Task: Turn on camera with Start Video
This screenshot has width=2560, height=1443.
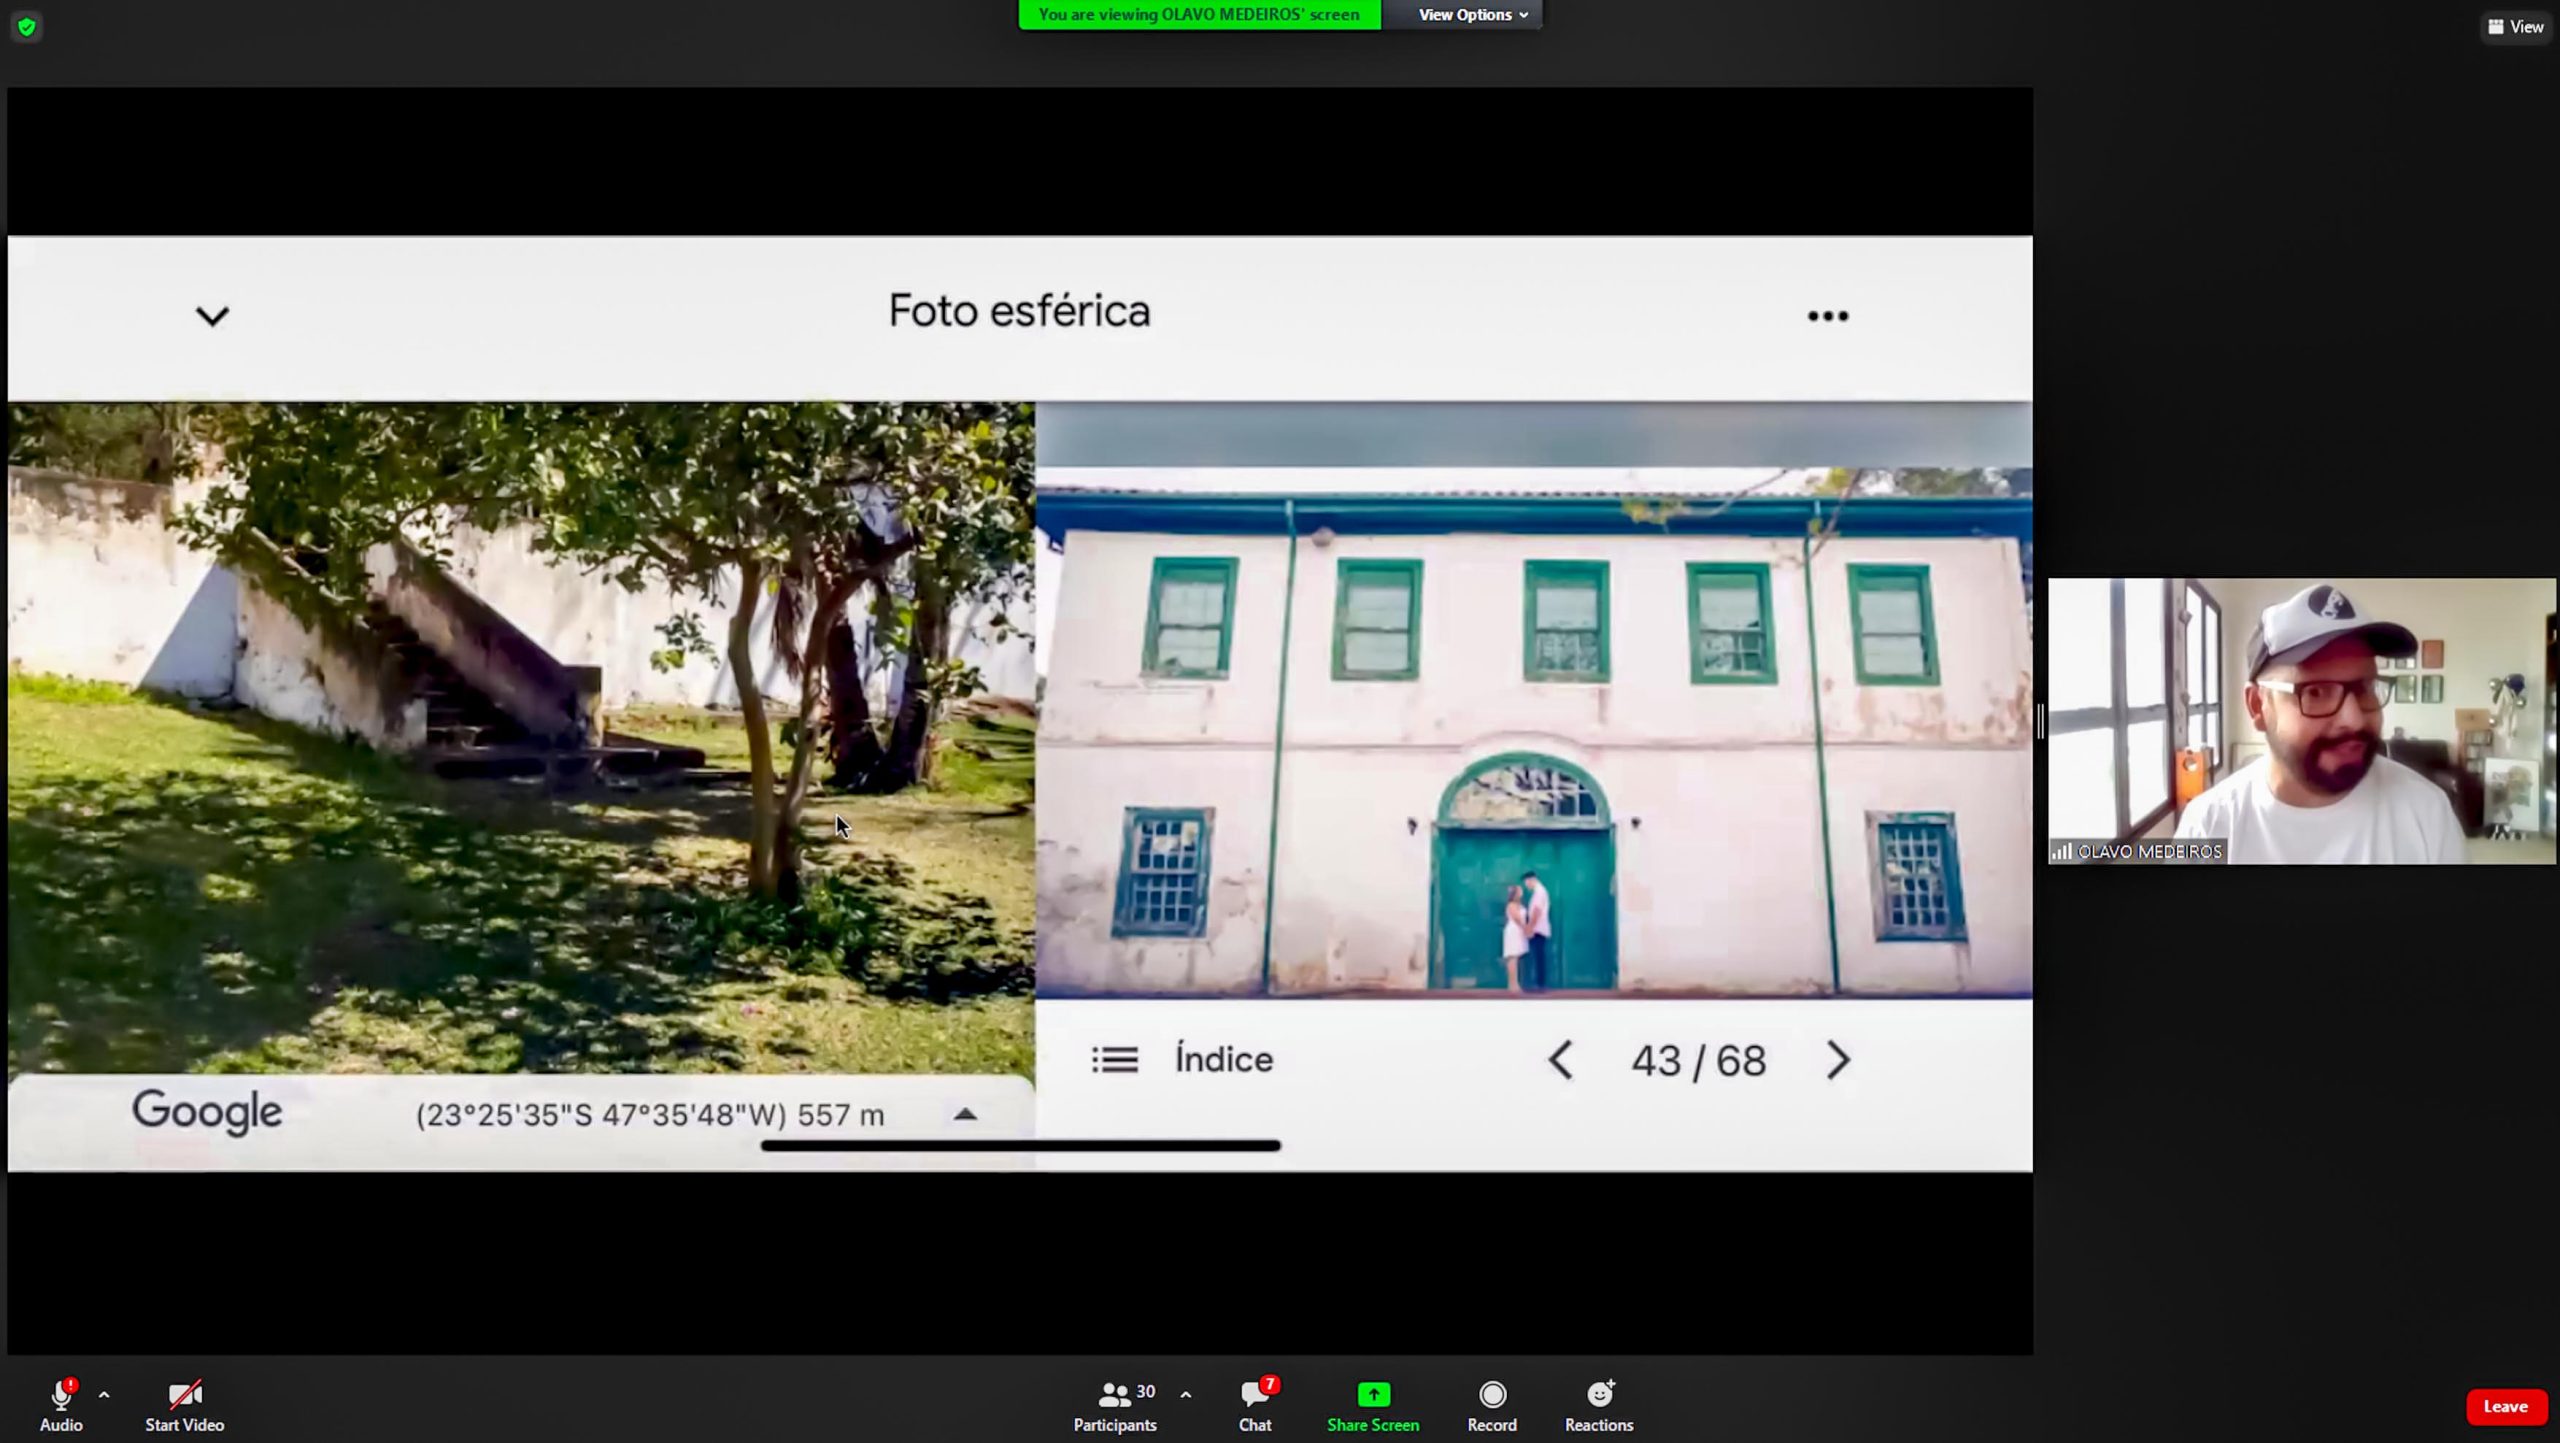Action: pos(184,1396)
